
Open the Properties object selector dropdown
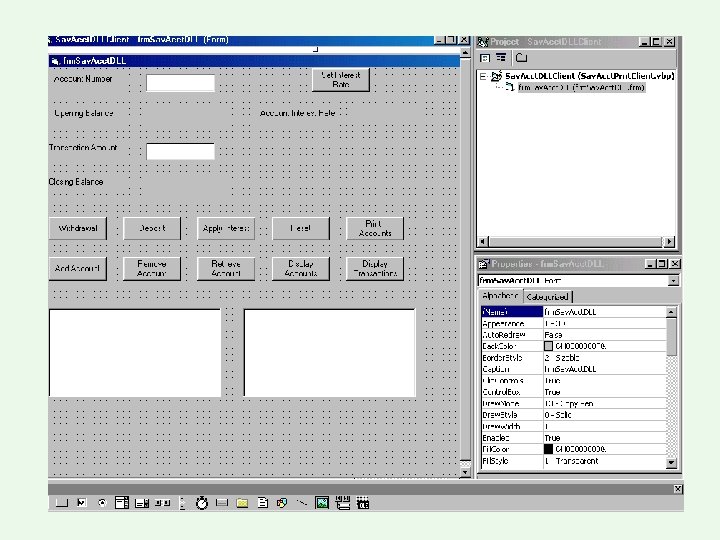[673, 281]
